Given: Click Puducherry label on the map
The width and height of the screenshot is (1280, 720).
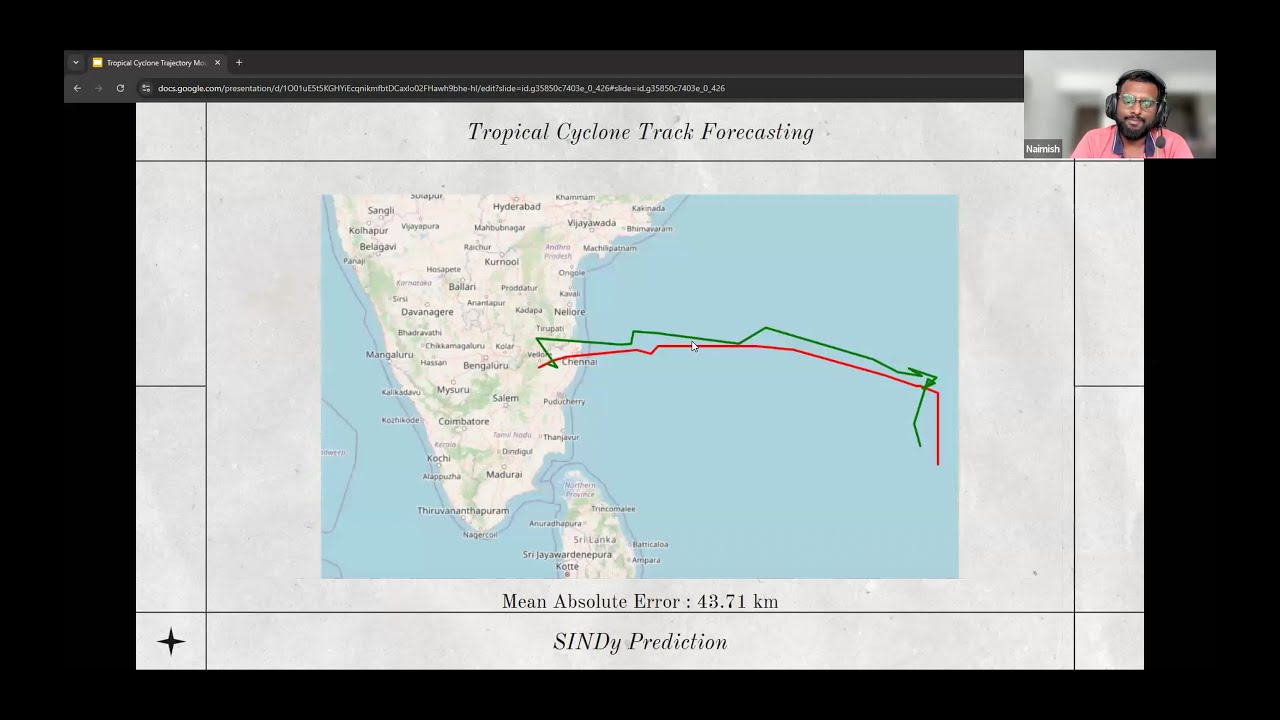Looking at the screenshot, I should coord(563,401).
